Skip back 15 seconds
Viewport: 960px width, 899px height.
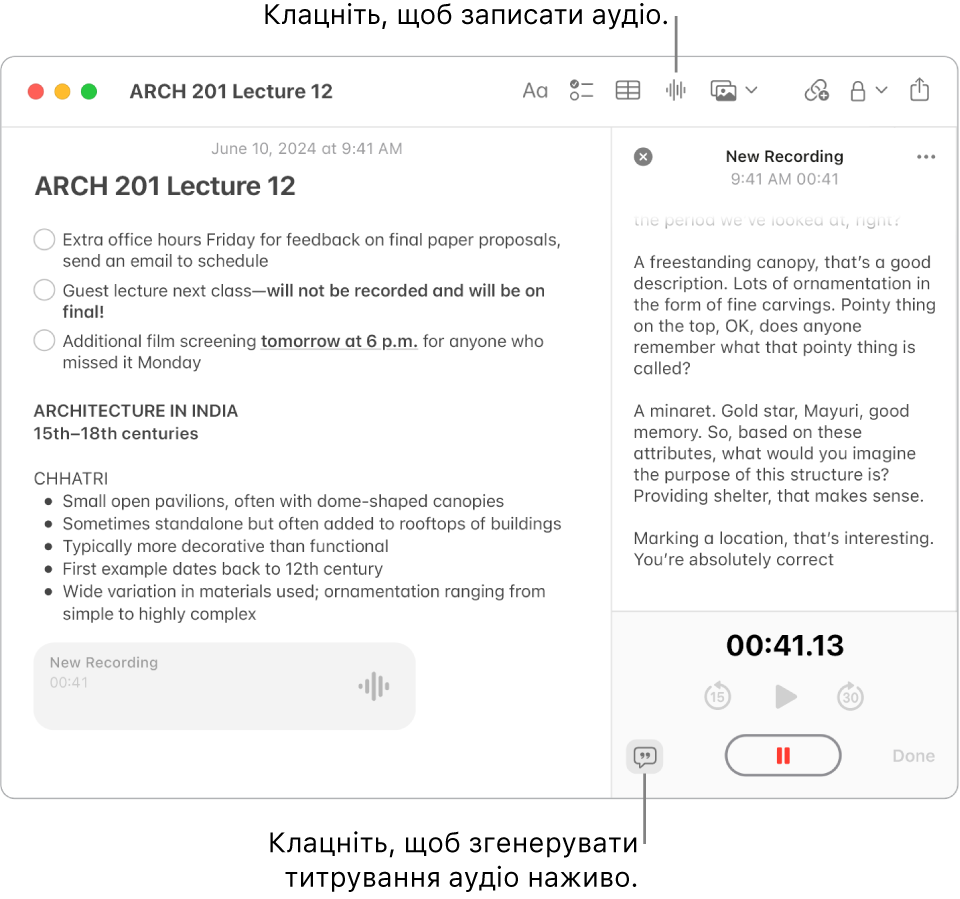click(717, 696)
